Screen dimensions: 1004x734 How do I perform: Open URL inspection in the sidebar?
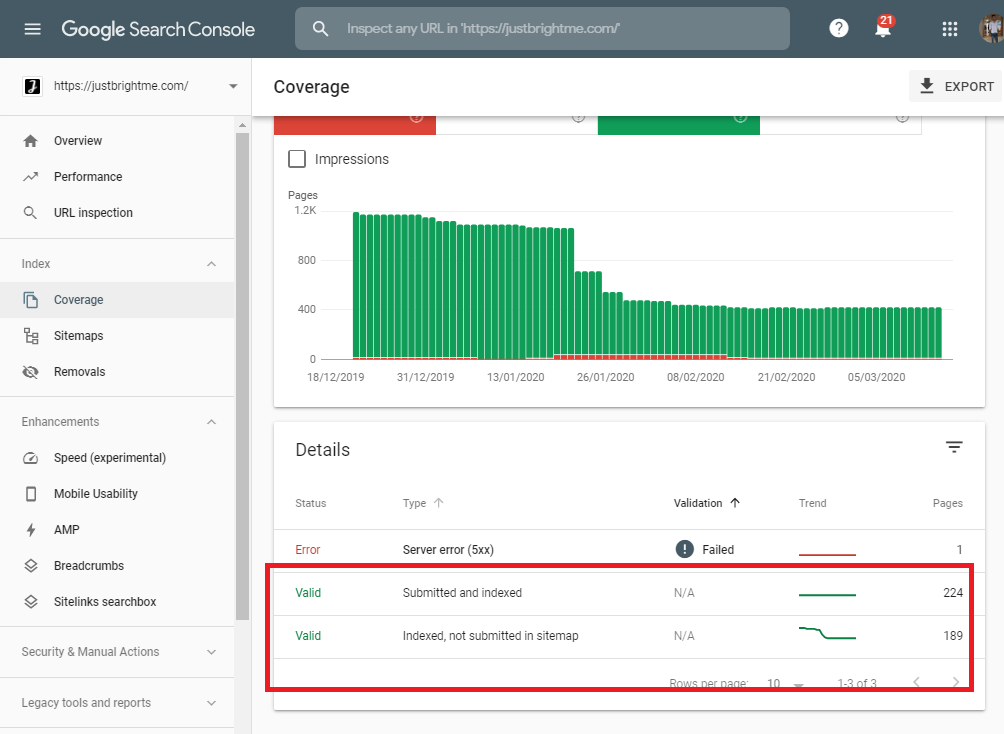(x=117, y=213)
